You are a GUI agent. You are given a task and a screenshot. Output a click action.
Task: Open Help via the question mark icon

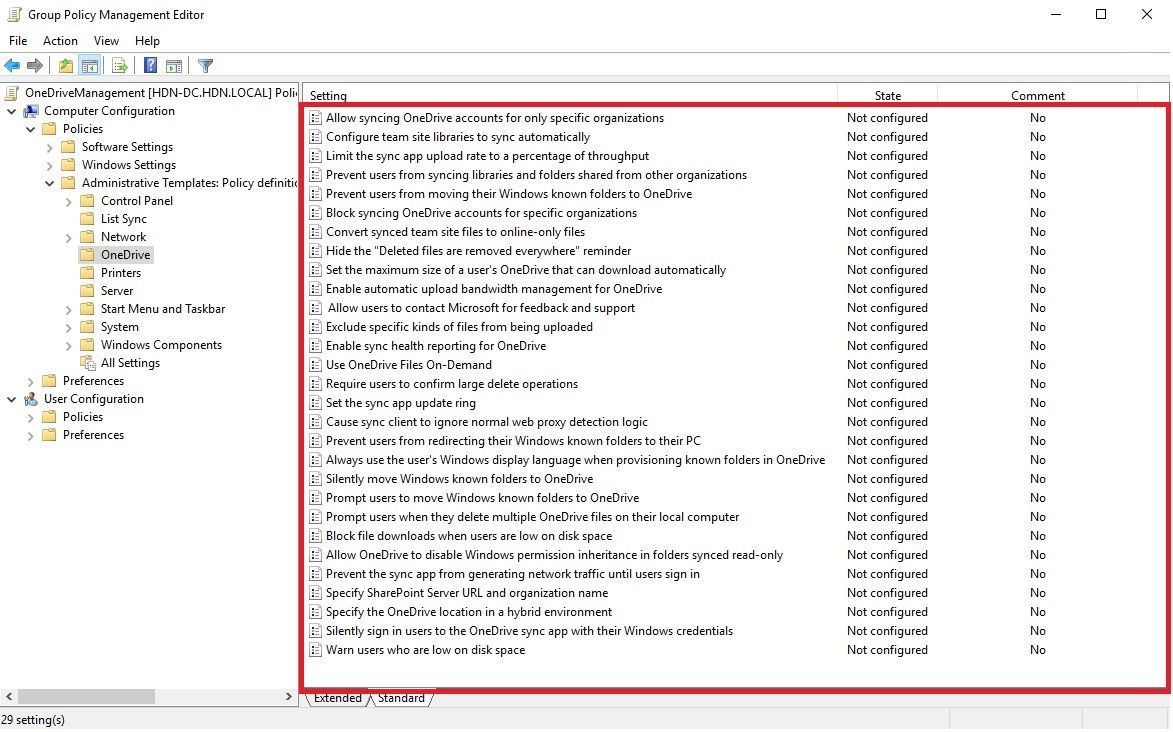coord(150,66)
